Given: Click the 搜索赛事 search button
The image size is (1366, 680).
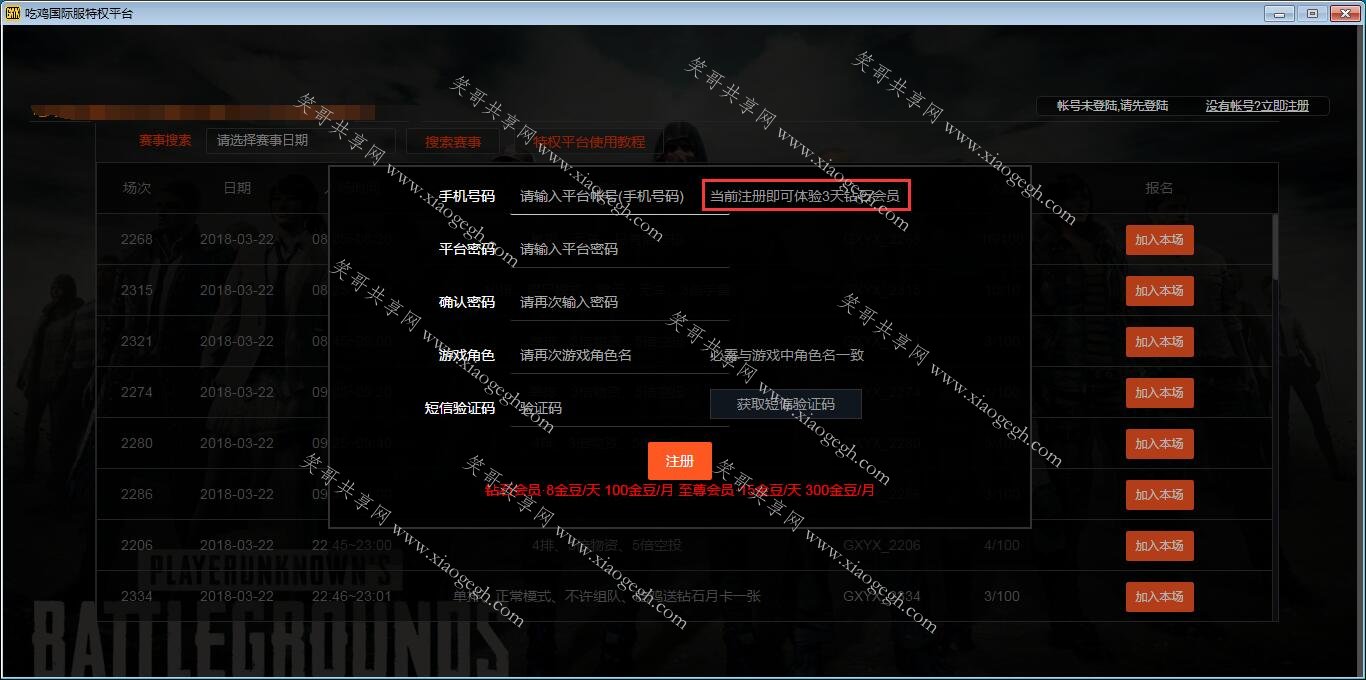Looking at the screenshot, I should 453,142.
